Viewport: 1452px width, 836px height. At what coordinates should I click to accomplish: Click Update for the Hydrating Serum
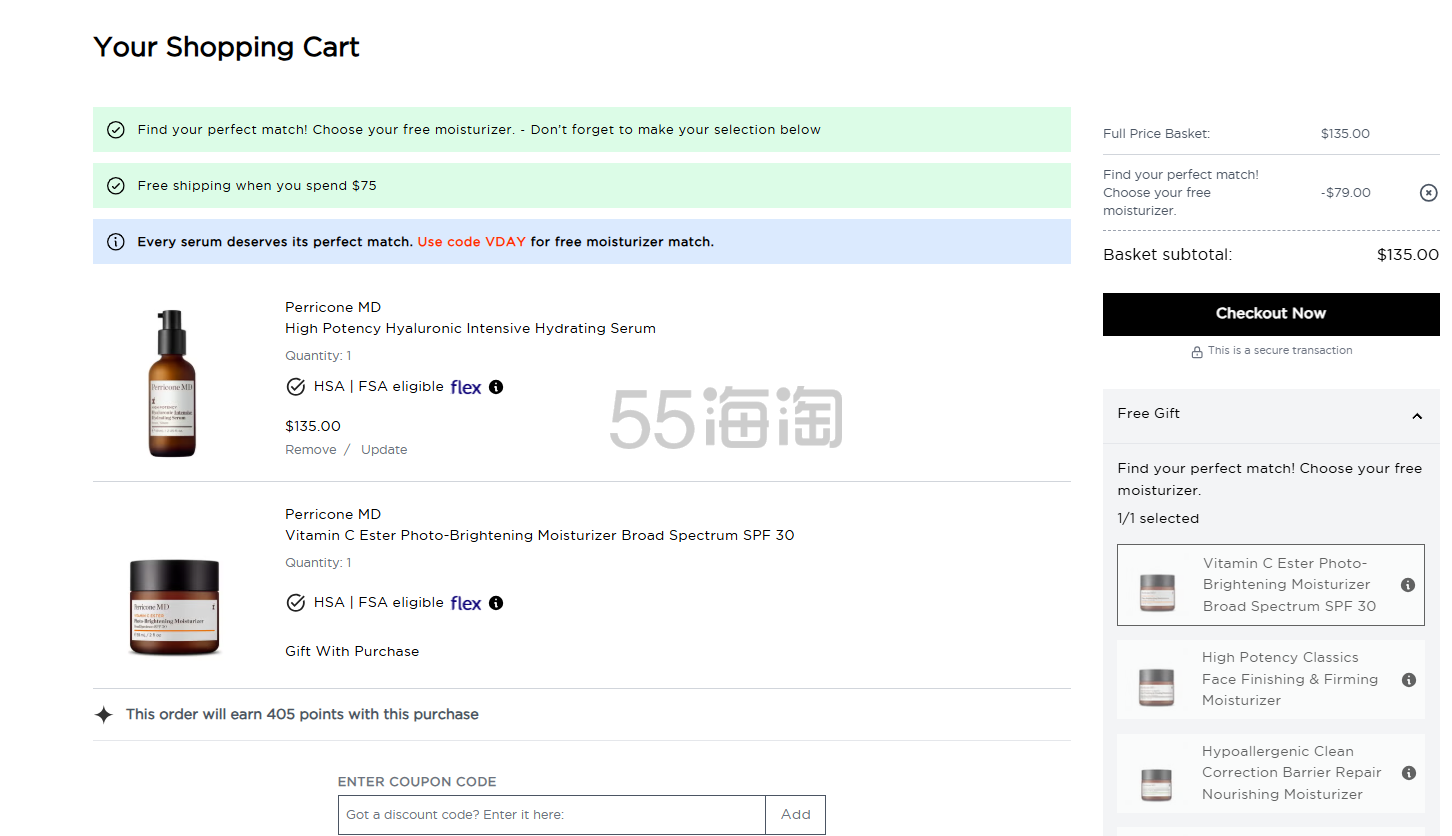[384, 450]
